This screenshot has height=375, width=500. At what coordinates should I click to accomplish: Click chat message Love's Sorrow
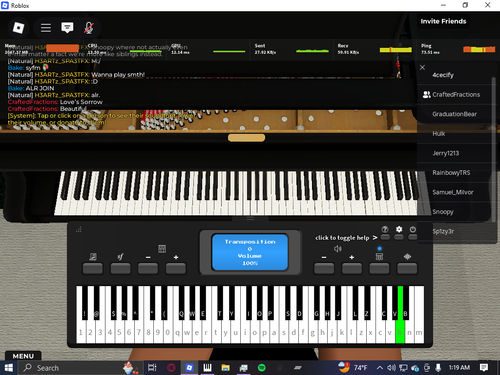pos(55,102)
